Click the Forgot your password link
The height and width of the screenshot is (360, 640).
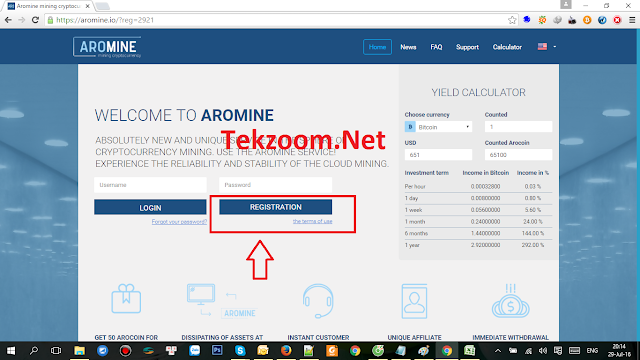pyautogui.click(x=179, y=222)
